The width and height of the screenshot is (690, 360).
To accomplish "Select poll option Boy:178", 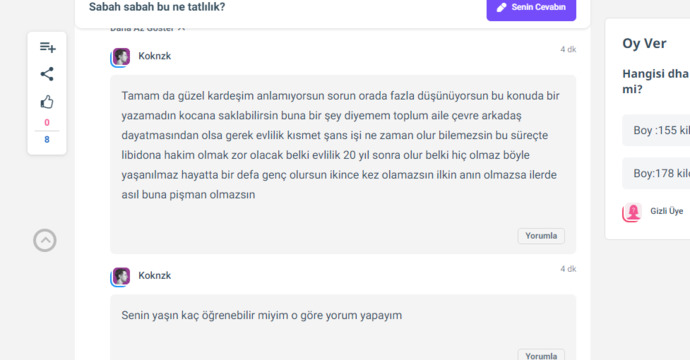I will pyautogui.click(x=656, y=173).
